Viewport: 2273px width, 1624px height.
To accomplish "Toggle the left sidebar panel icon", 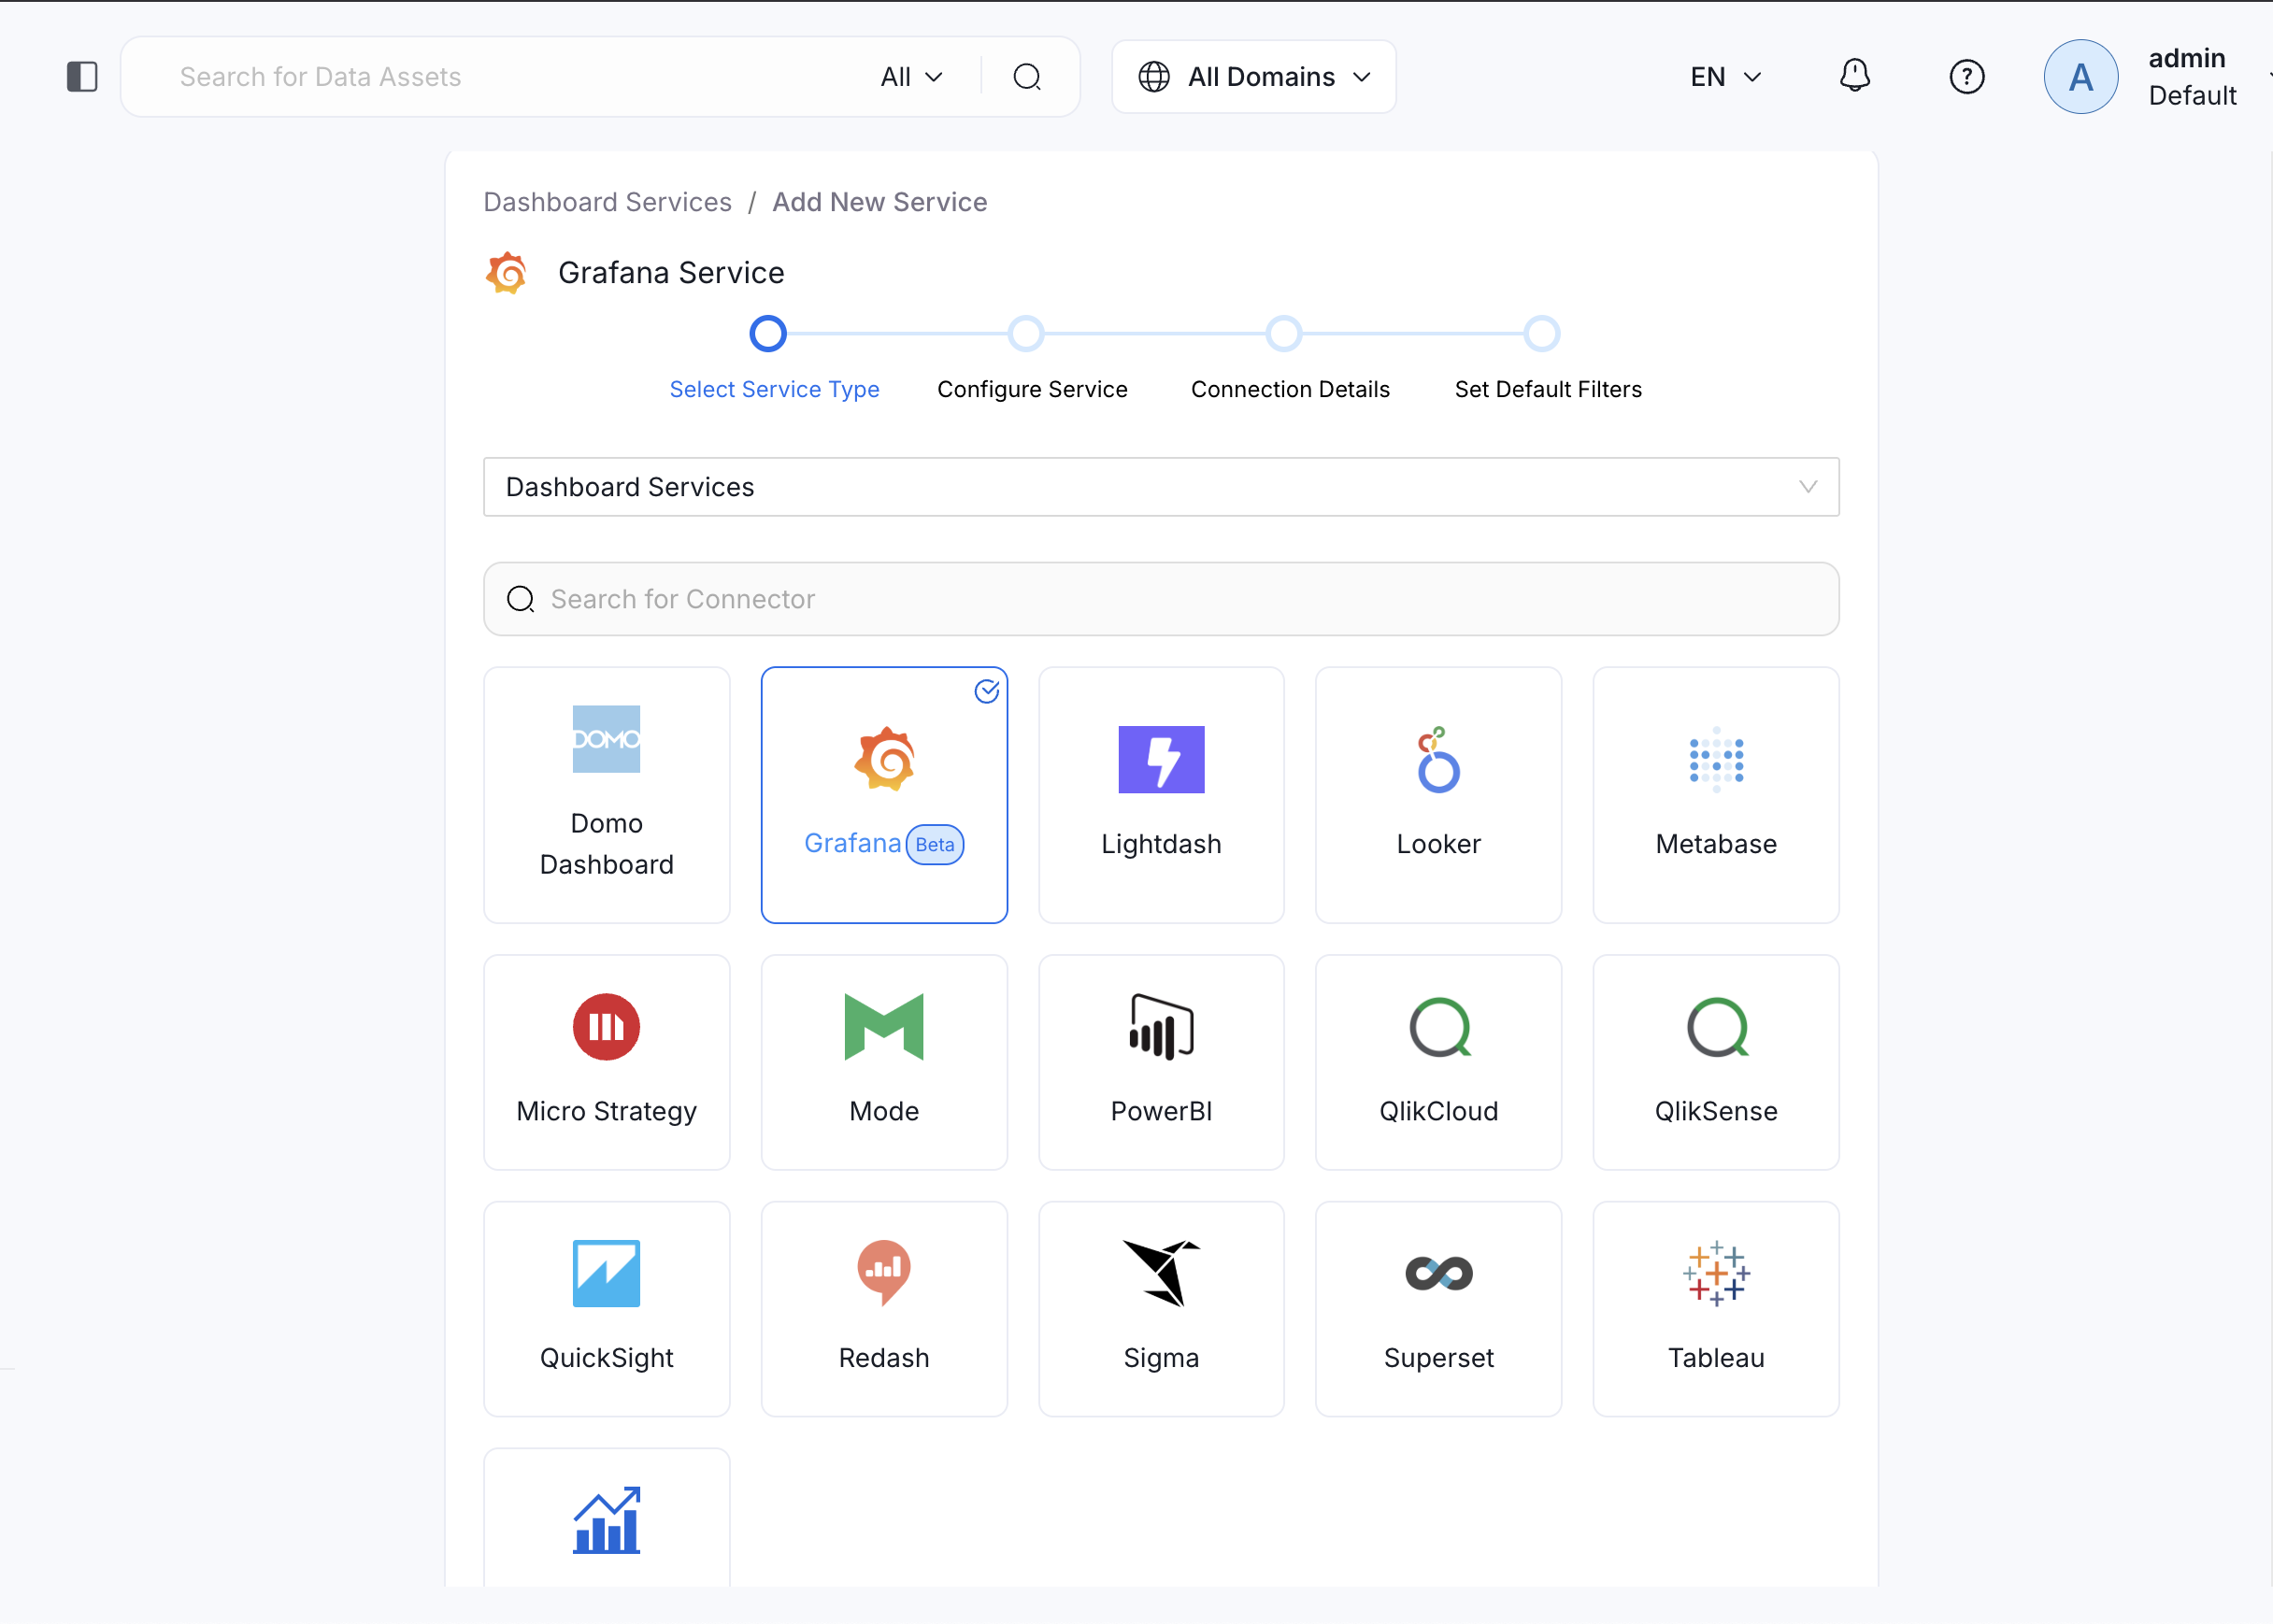I will [x=82, y=76].
